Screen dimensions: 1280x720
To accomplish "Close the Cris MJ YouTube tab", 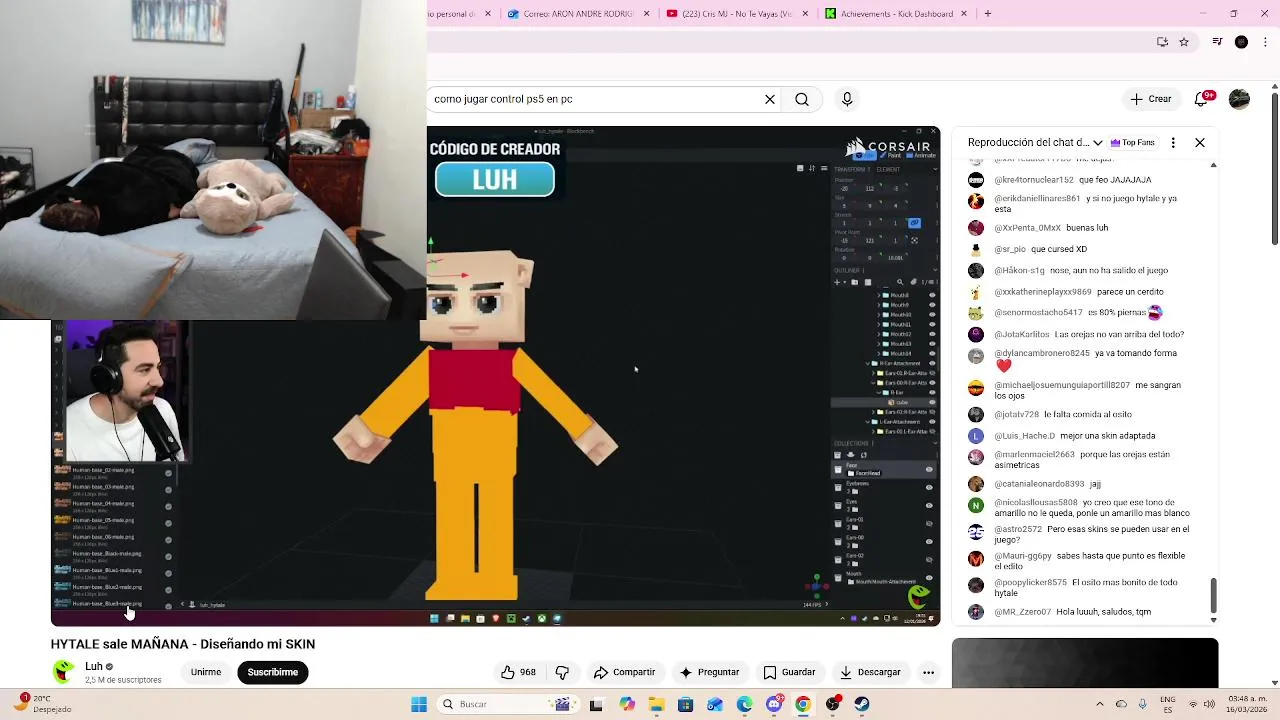I will [x=806, y=14].
